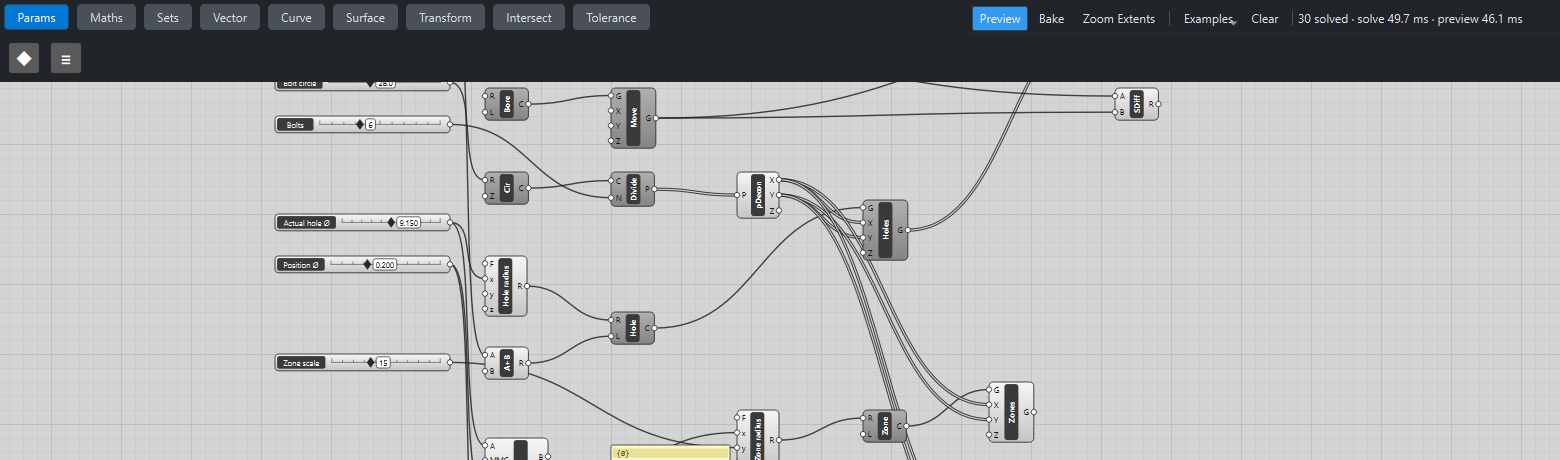Screen dimensions: 1560x460
Task: Expand the Examples dropdown
Action: (x=1209, y=19)
